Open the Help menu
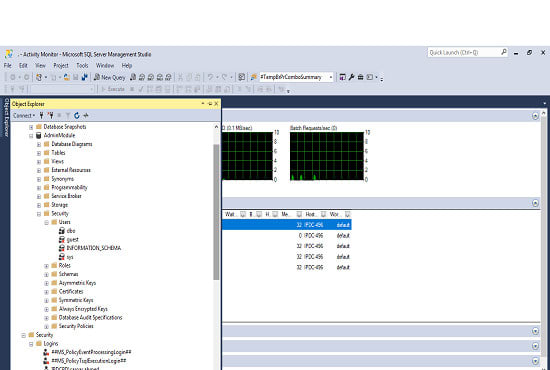This screenshot has width=550, height=370. pos(127,66)
